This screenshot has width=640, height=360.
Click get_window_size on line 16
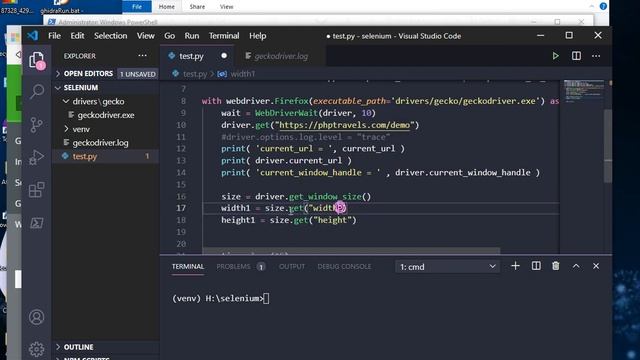[x=325, y=197]
